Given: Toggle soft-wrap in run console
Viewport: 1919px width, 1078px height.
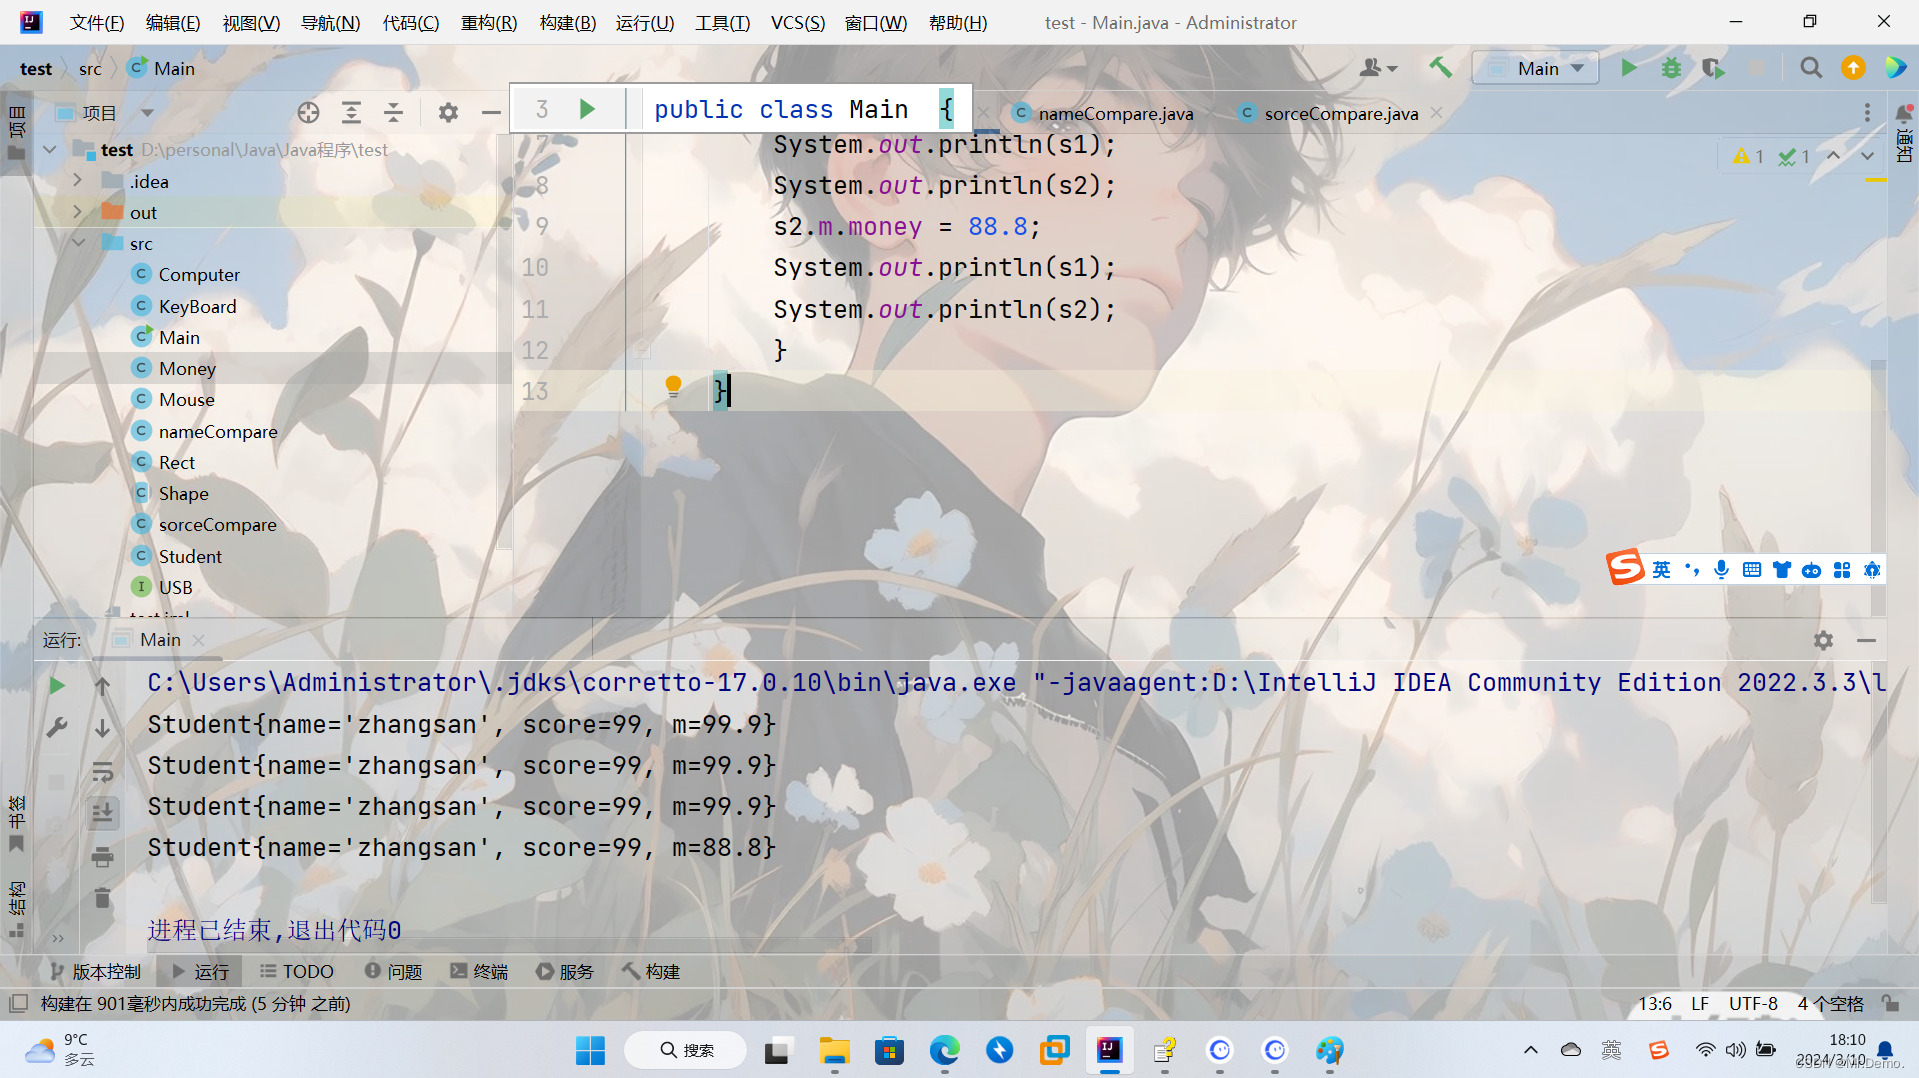Looking at the screenshot, I should (102, 771).
